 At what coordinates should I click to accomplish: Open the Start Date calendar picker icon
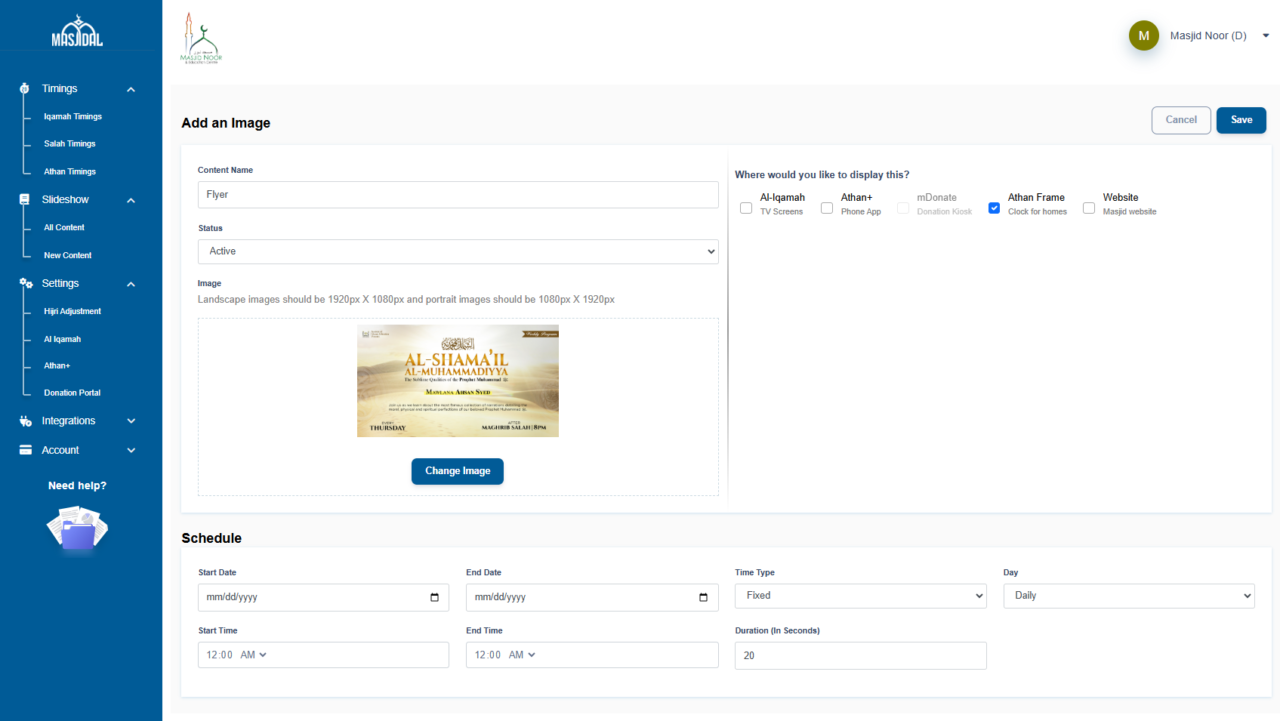click(434, 598)
